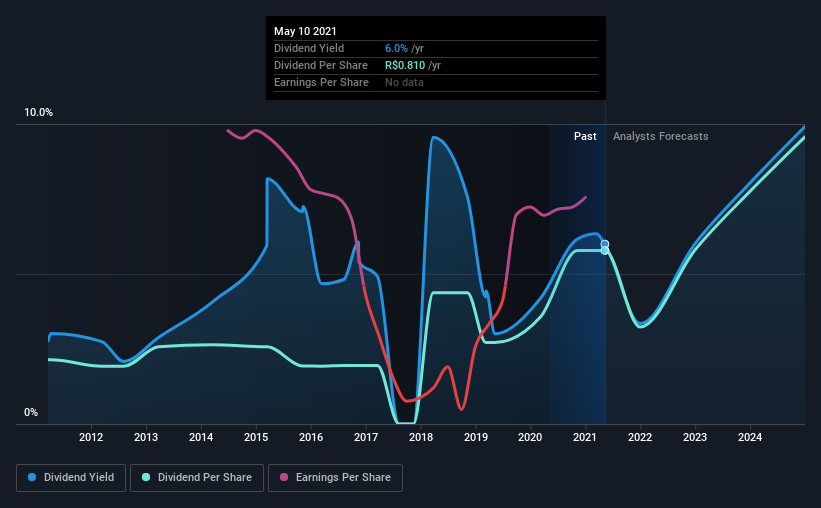Click the 0% y-axis label
This screenshot has width=821, height=508.
tap(31, 413)
